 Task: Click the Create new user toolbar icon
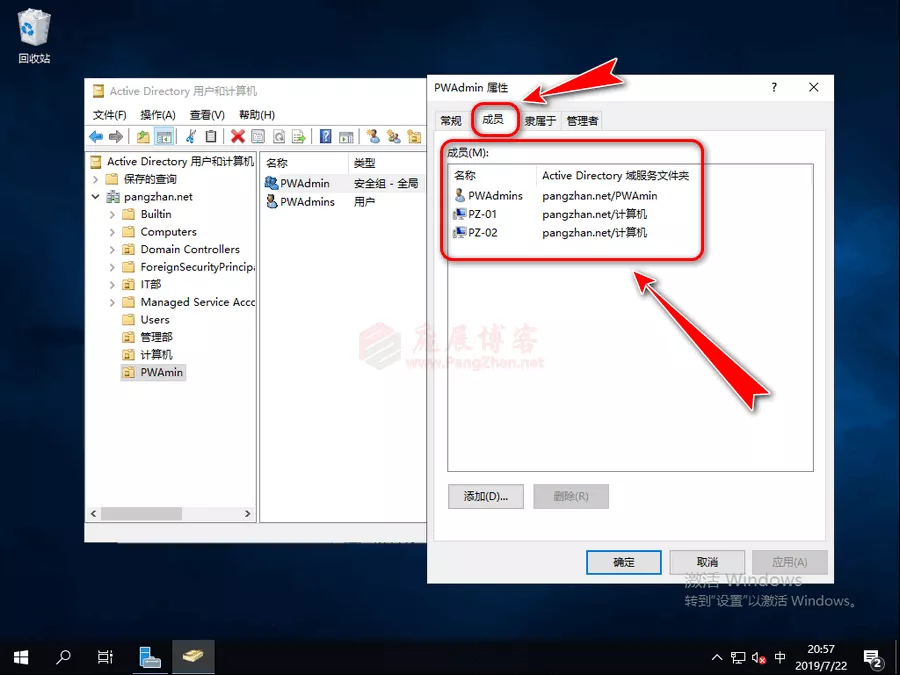[x=373, y=137]
